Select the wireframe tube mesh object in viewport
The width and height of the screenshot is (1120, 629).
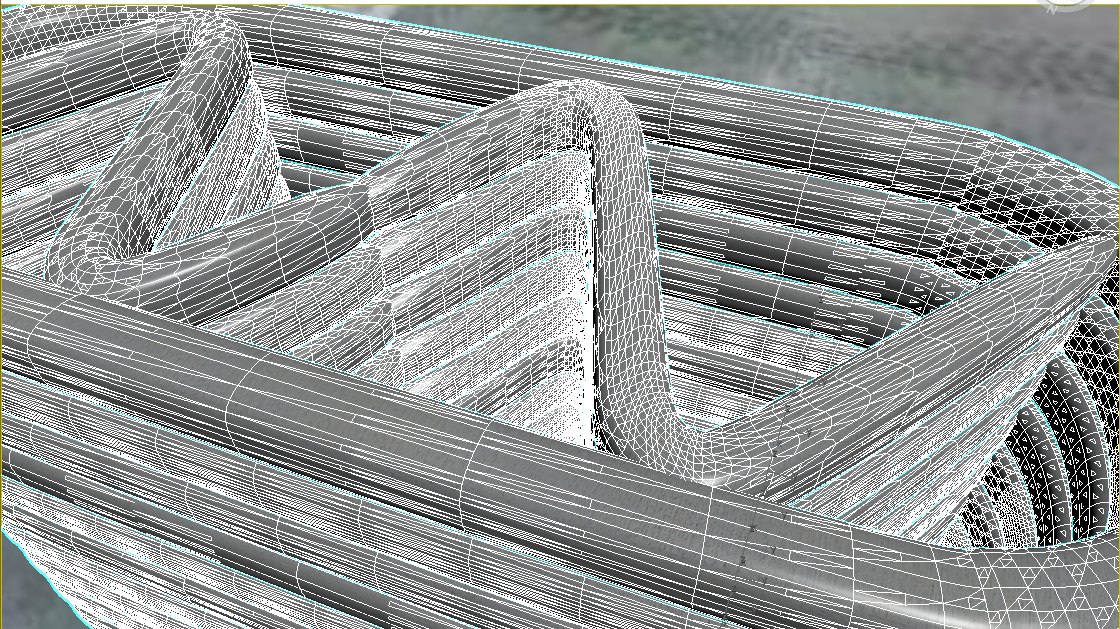560,318
